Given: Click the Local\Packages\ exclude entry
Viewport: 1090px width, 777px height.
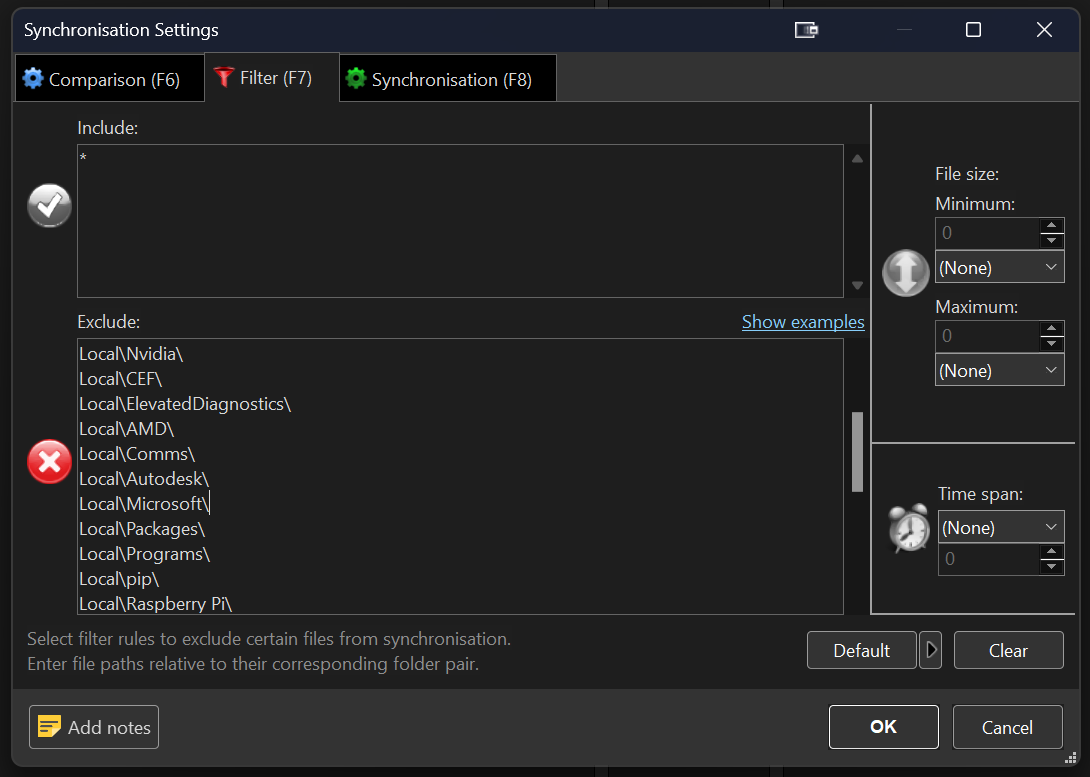Looking at the screenshot, I should coord(142,529).
